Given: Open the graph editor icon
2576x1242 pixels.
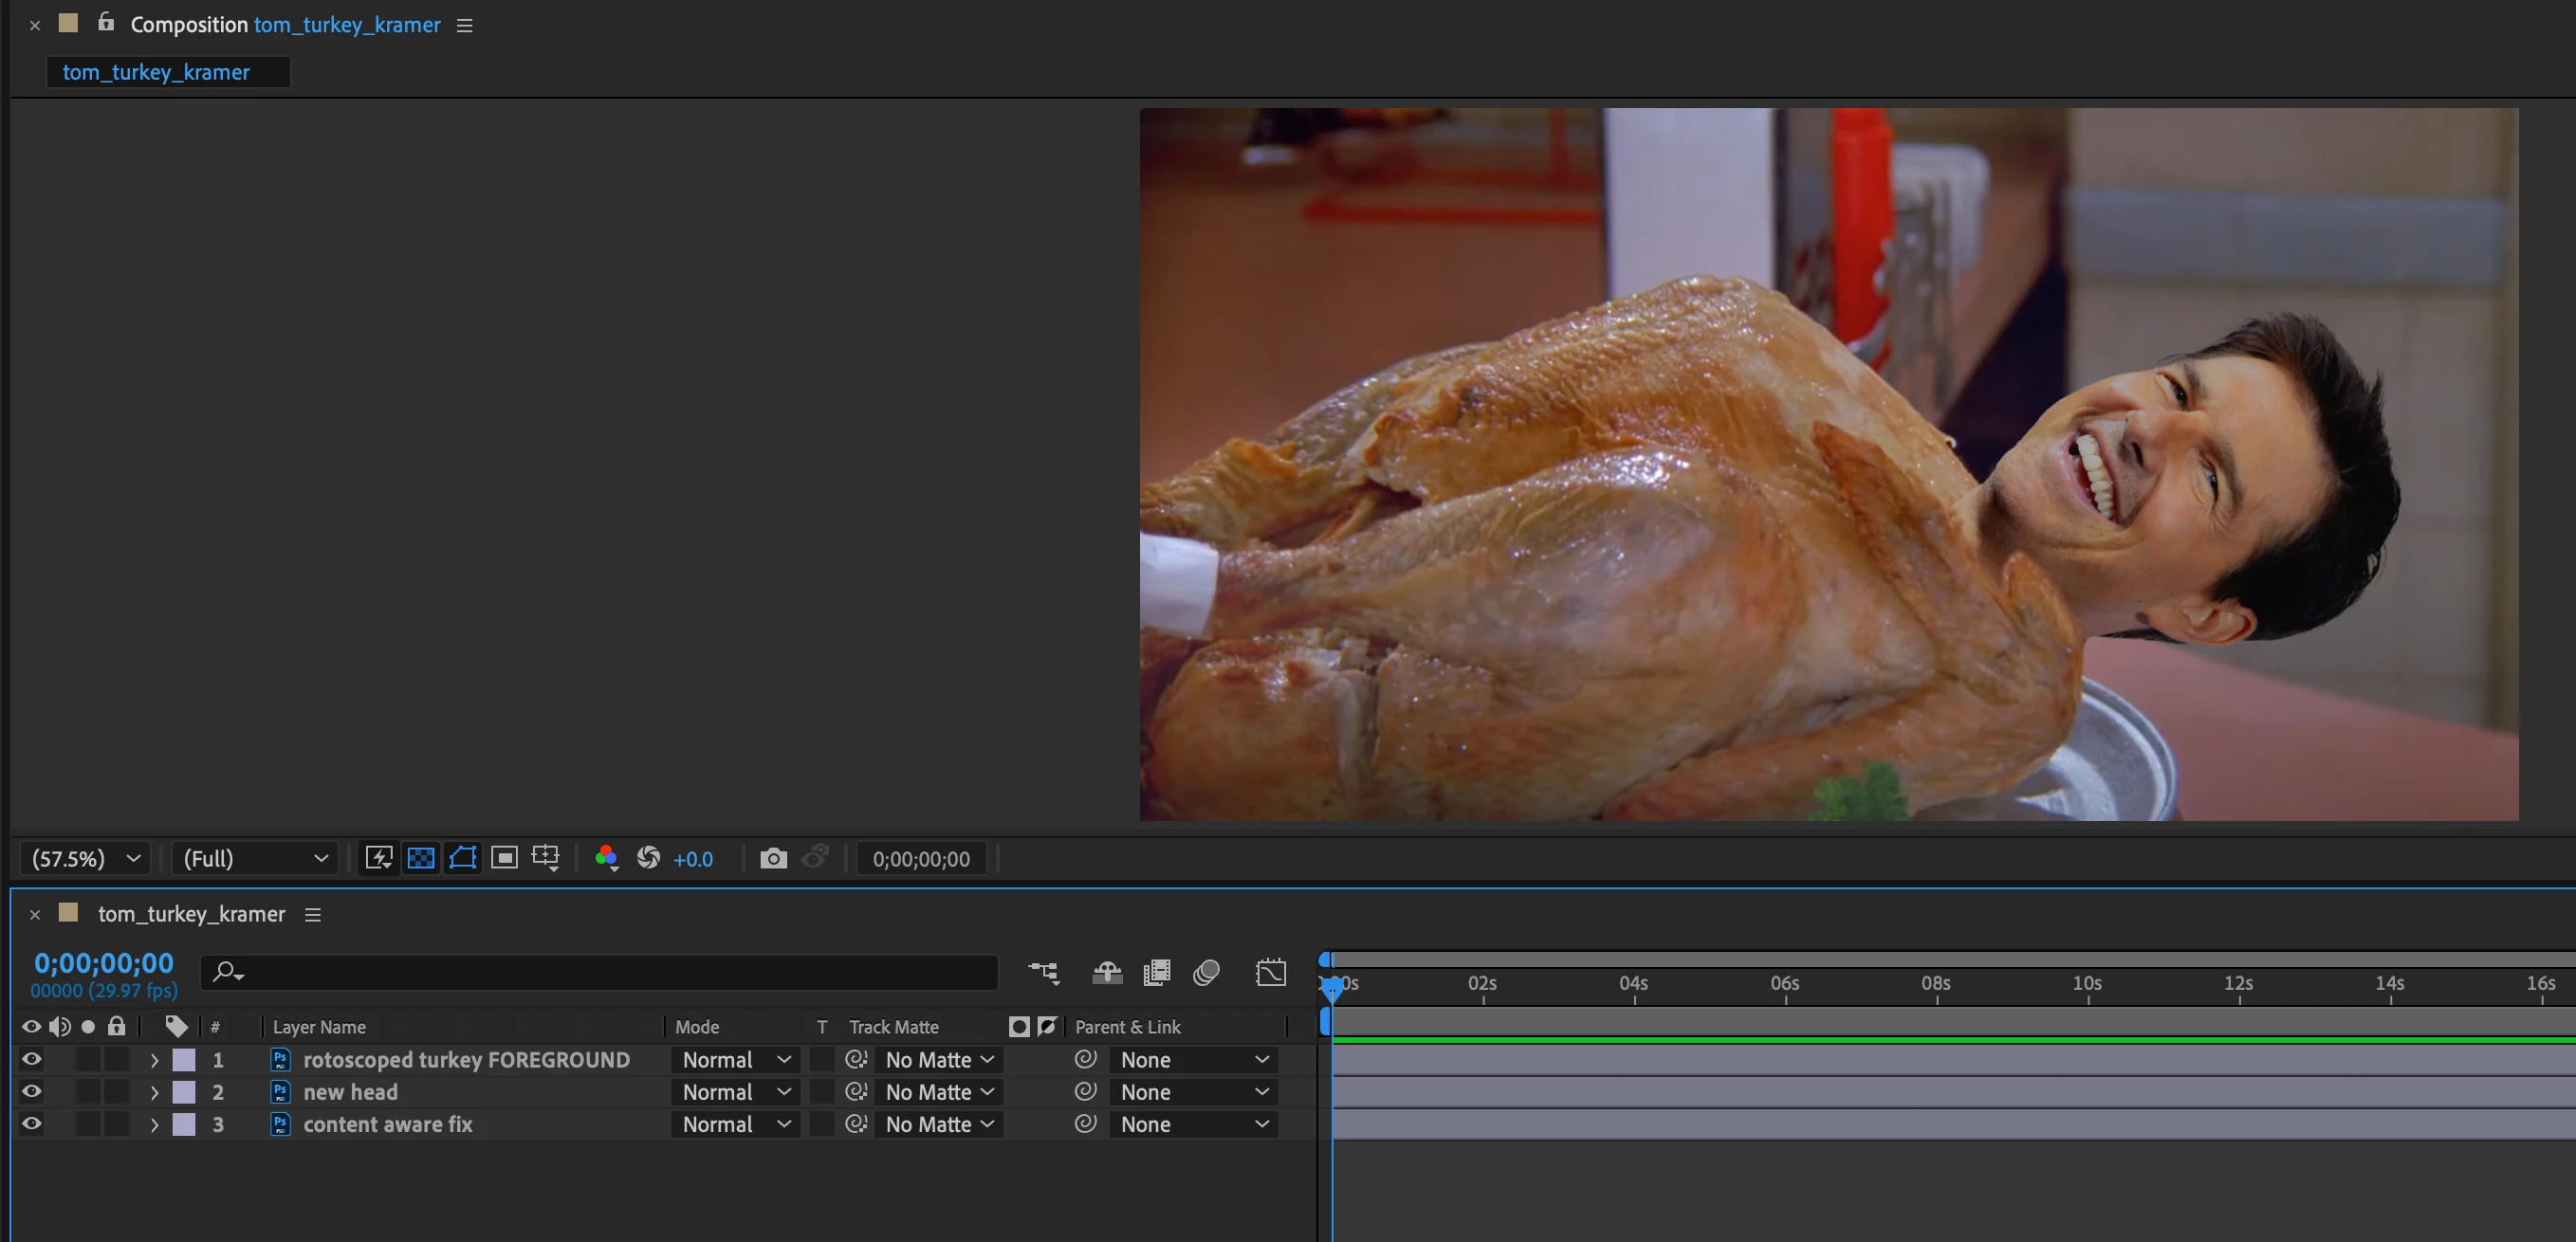Looking at the screenshot, I should pos(1270,972).
